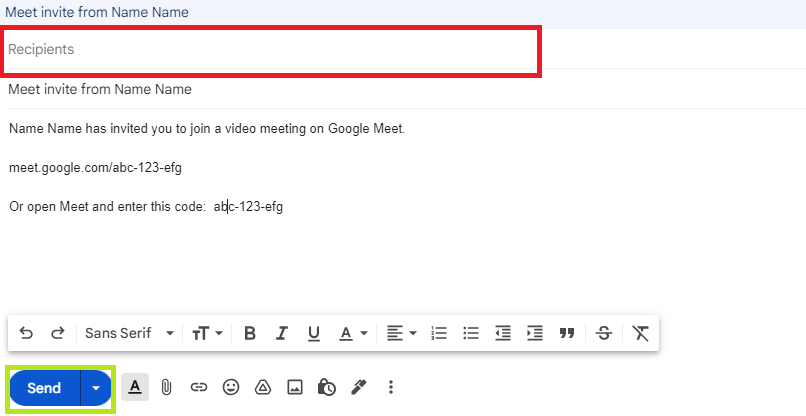The height and width of the screenshot is (416, 806).
Task: Click the Insert photo icon
Action: pos(295,387)
